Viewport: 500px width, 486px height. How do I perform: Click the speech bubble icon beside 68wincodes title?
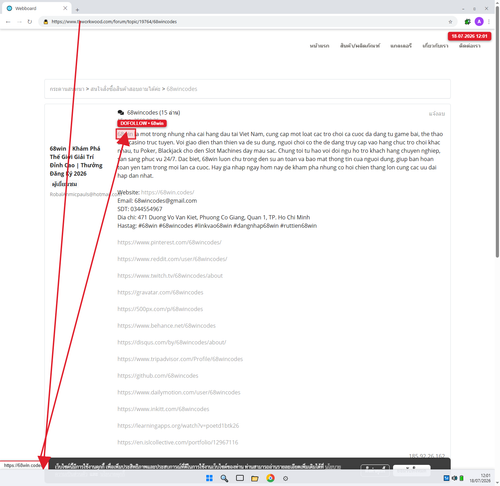121,113
